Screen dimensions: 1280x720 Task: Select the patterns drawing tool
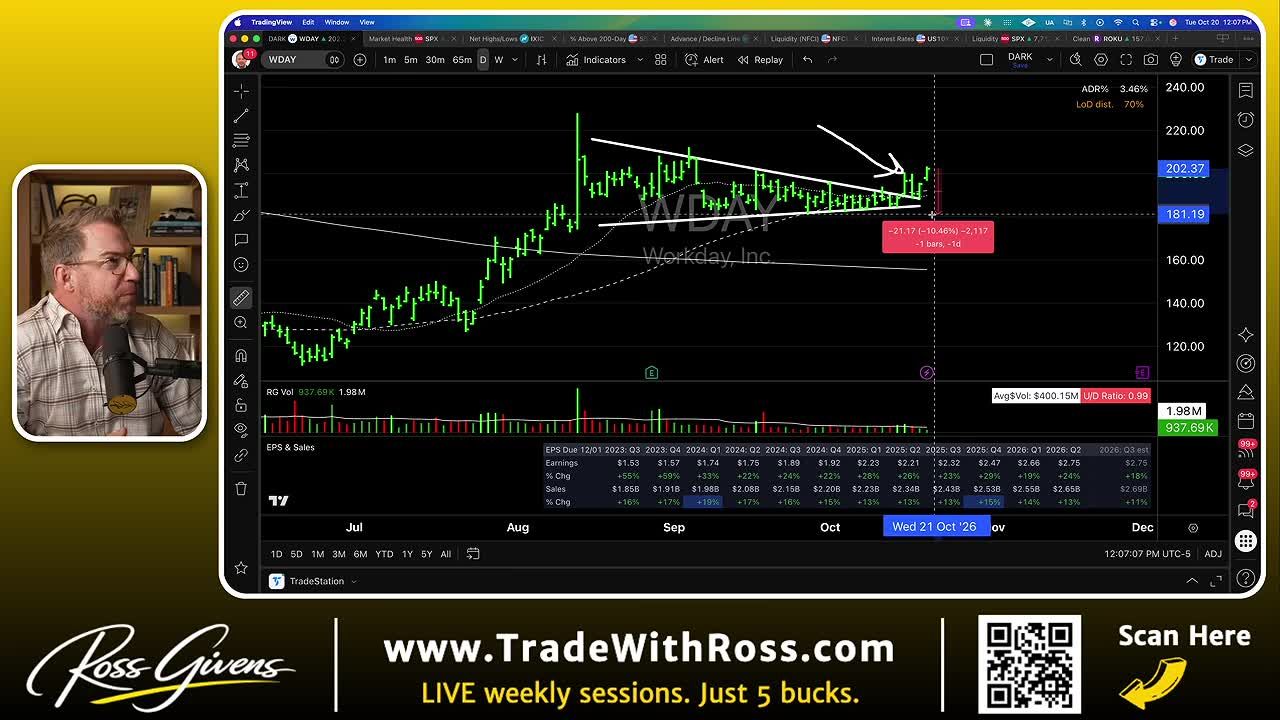pyautogui.click(x=241, y=165)
